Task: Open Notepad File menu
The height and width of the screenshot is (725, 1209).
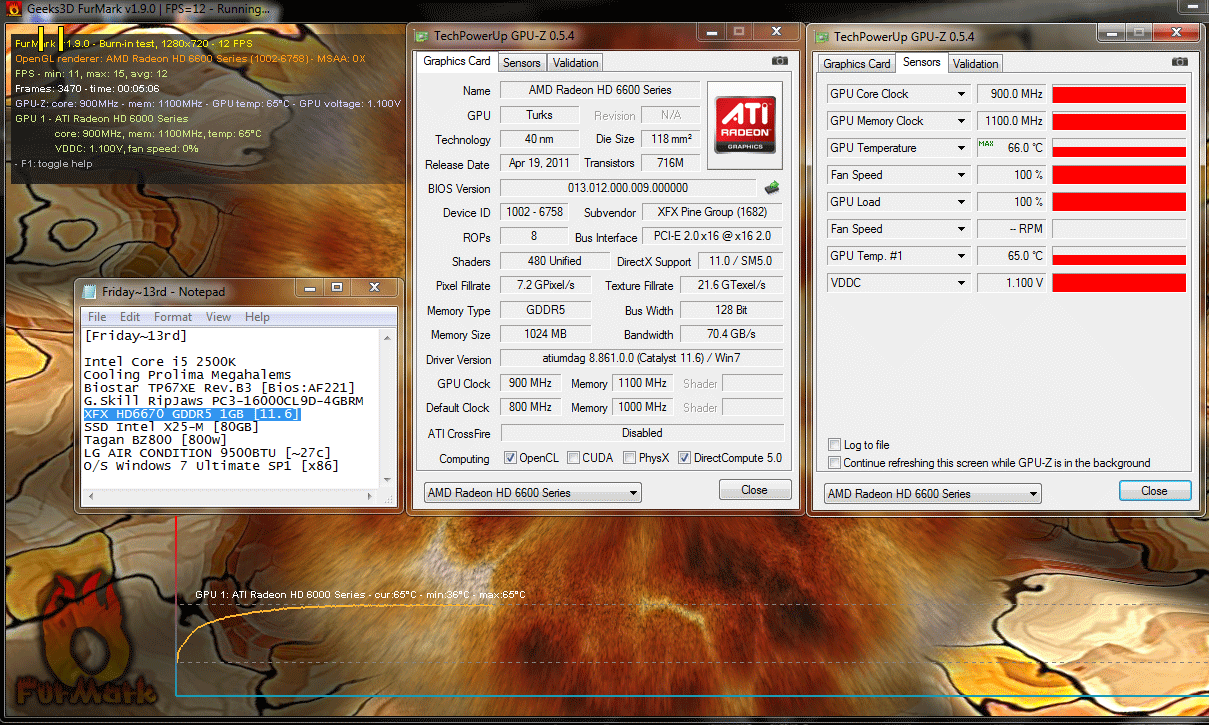Action: [x=98, y=317]
